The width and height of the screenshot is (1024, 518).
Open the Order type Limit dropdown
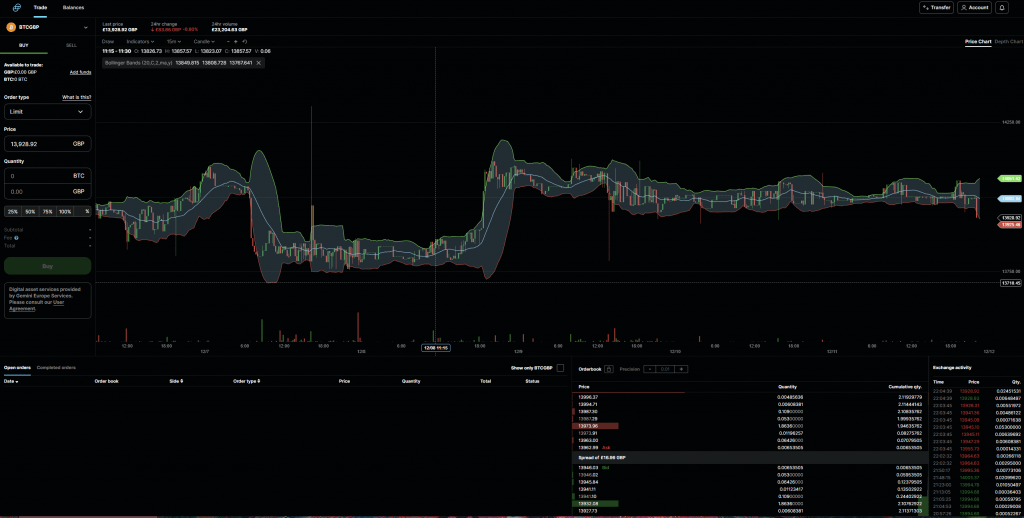(x=47, y=112)
